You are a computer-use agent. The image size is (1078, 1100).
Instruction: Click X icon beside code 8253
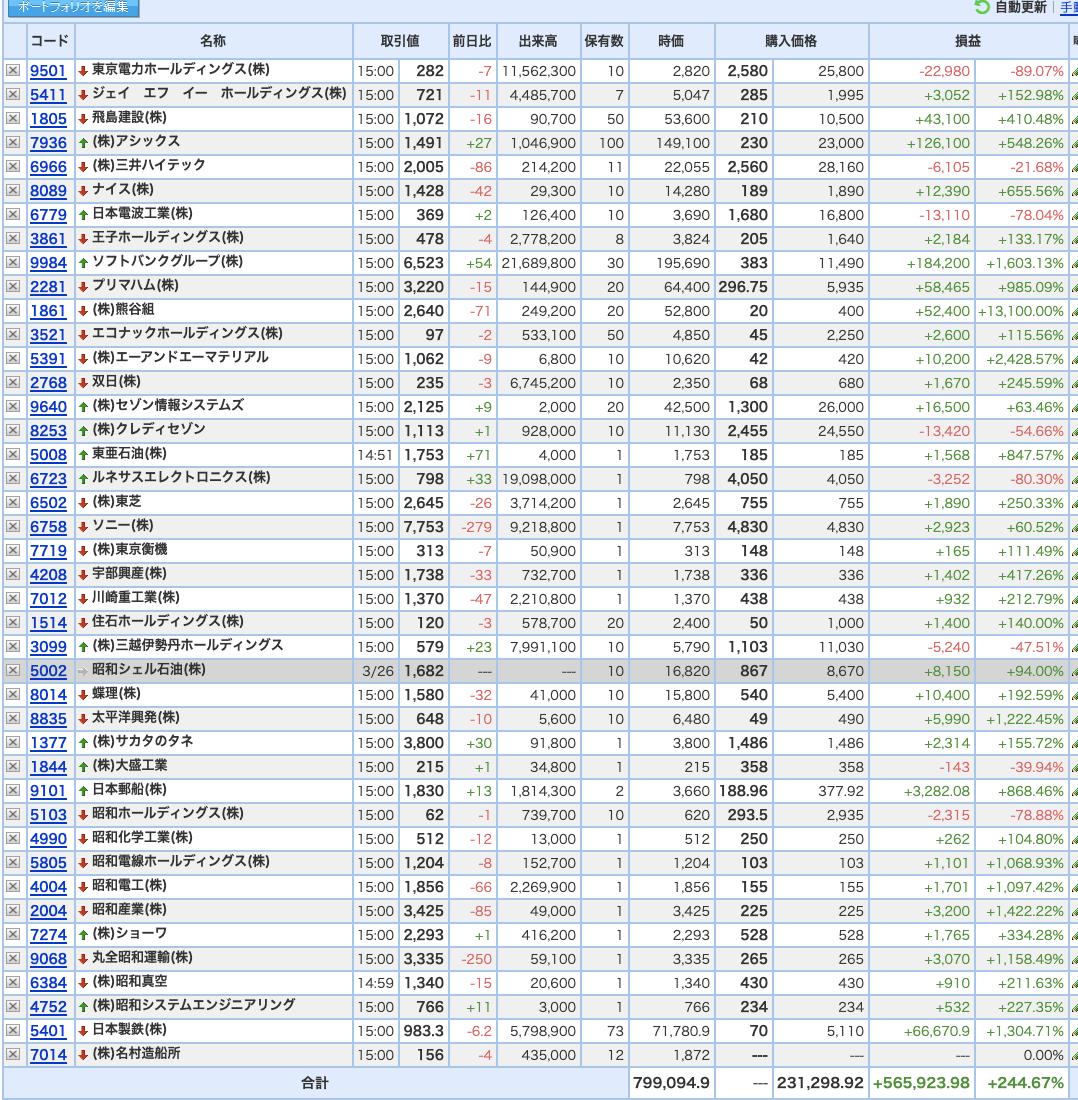point(13,430)
